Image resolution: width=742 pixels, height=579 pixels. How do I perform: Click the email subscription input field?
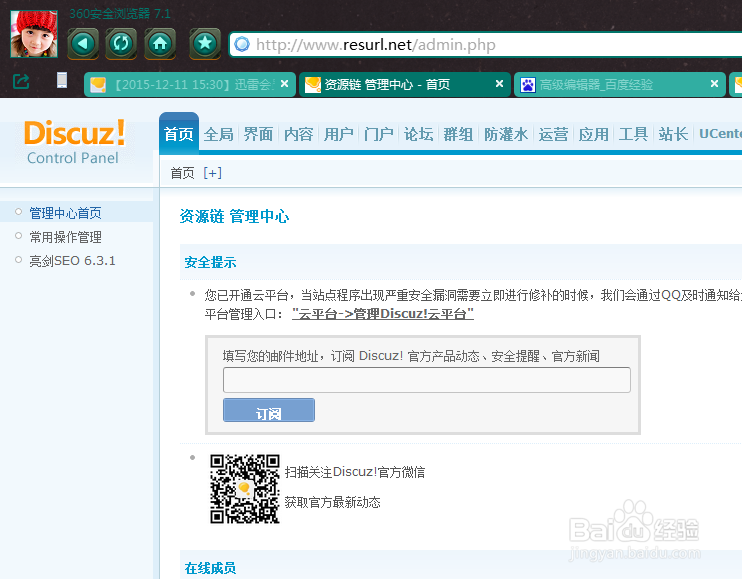(427, 380)
